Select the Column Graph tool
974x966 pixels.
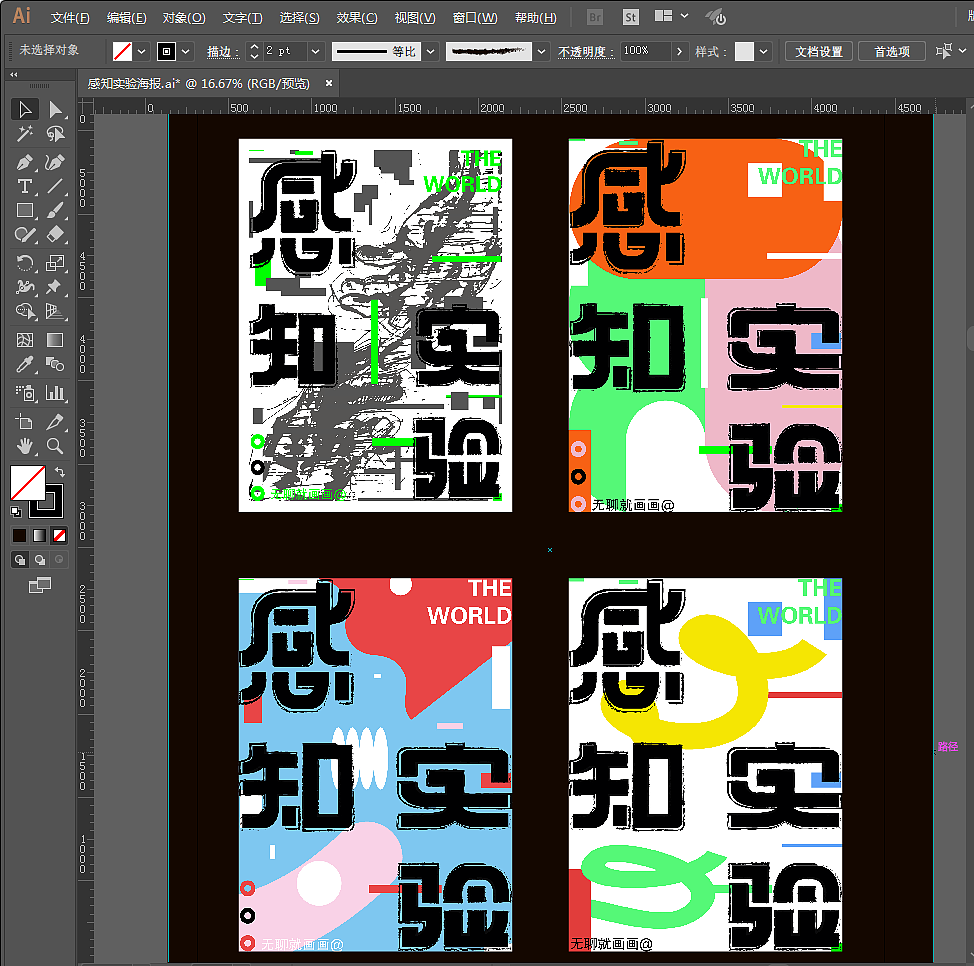click(55, 393)
